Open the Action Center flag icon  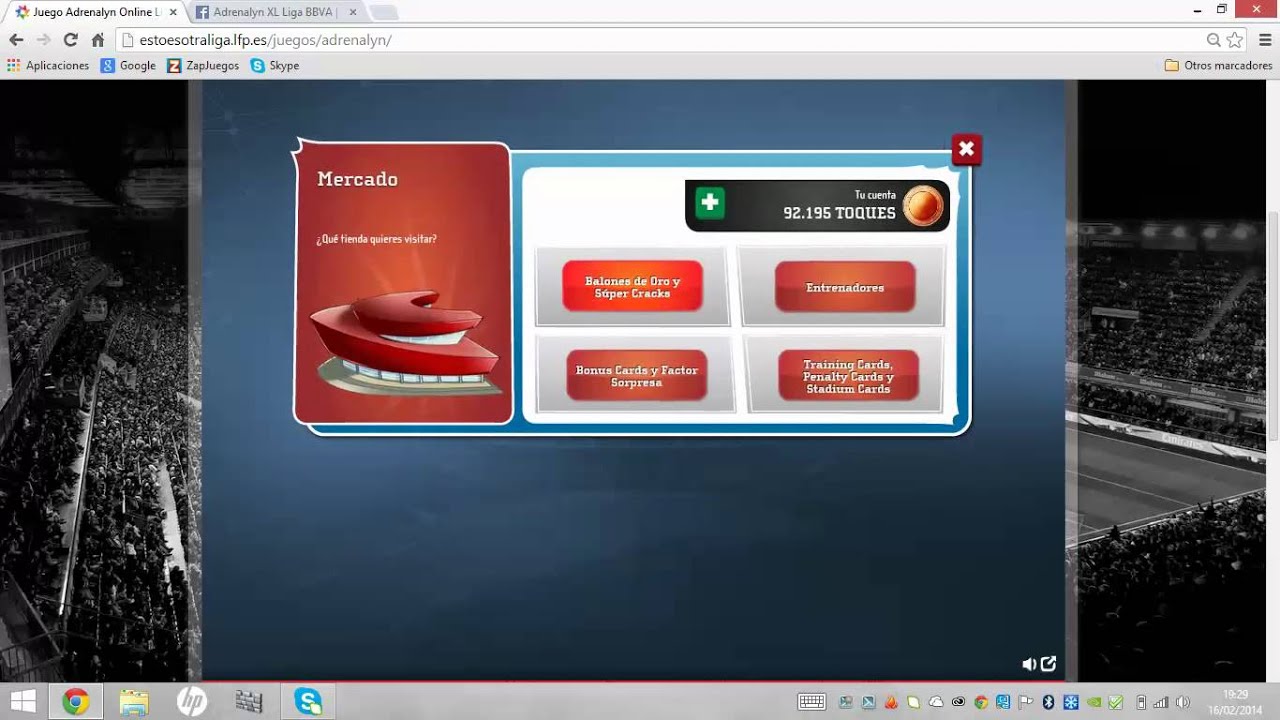click(1026, 702)
